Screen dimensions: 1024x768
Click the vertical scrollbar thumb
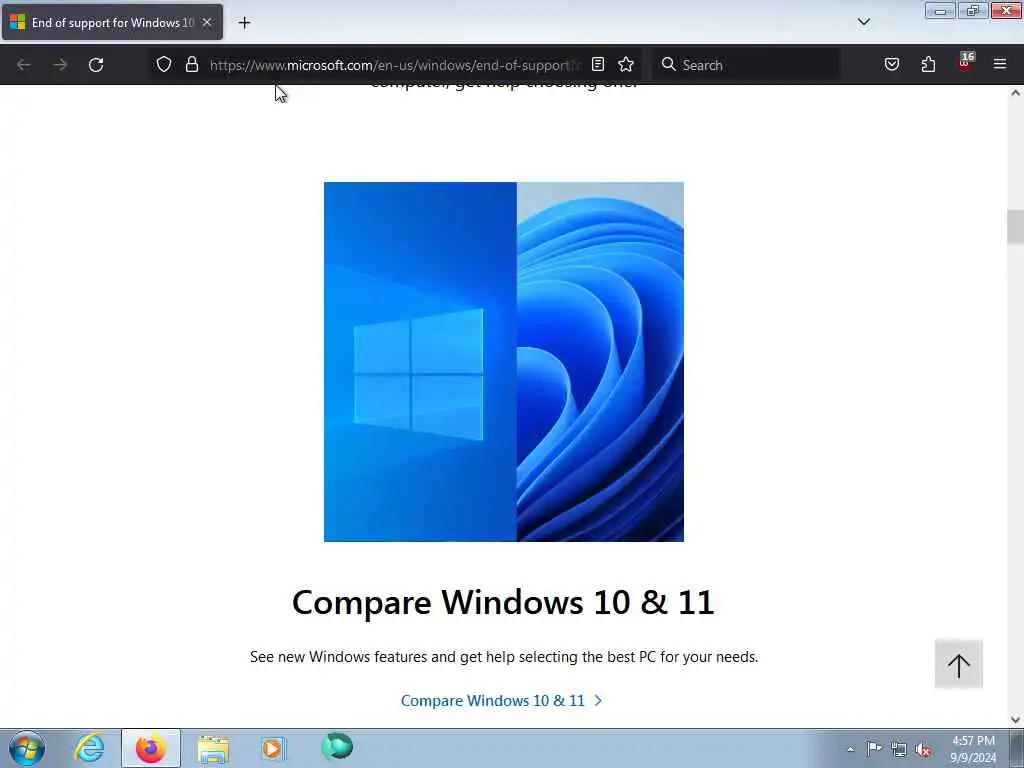(1015, 227)
